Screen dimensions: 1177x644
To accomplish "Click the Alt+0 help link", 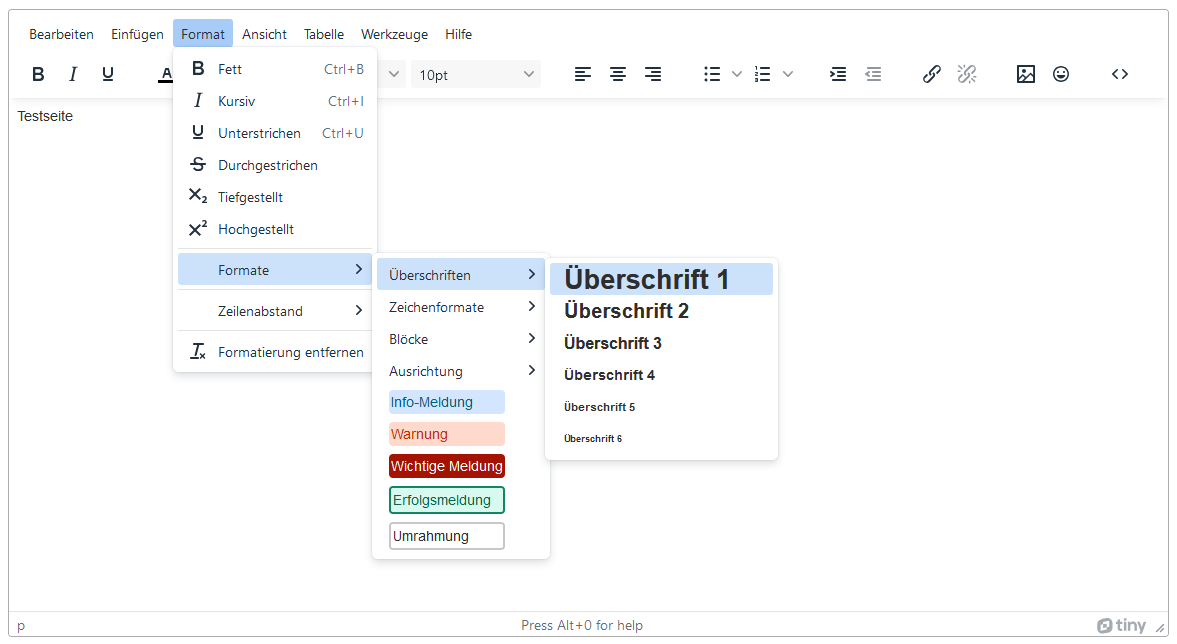I will click(x=582, y=625).
